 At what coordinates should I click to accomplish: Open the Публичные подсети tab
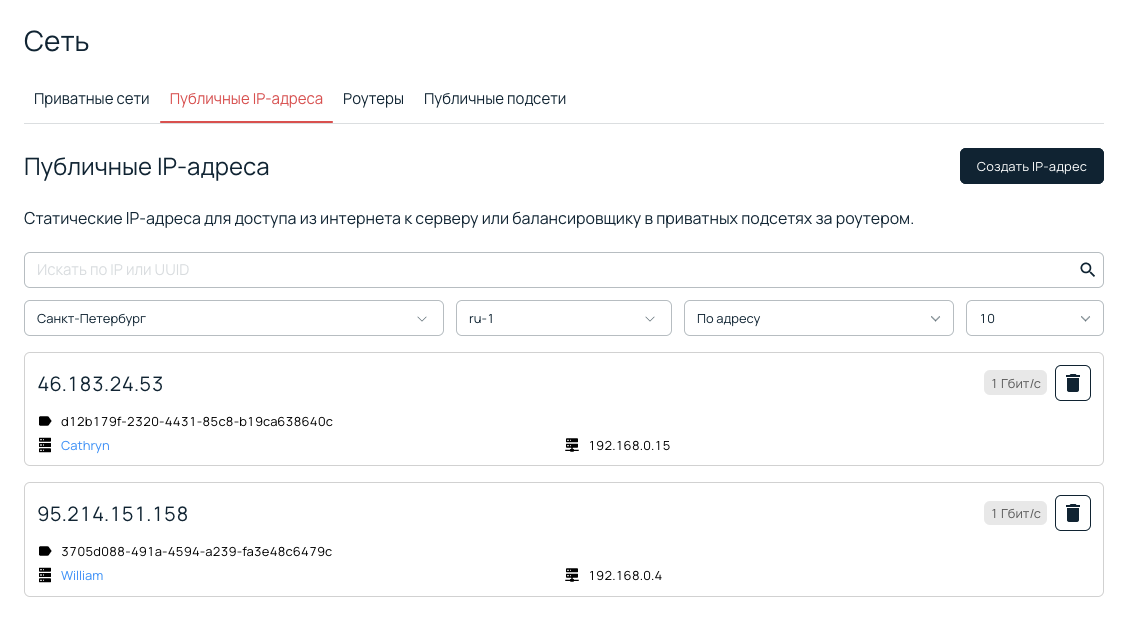point(494,98)
